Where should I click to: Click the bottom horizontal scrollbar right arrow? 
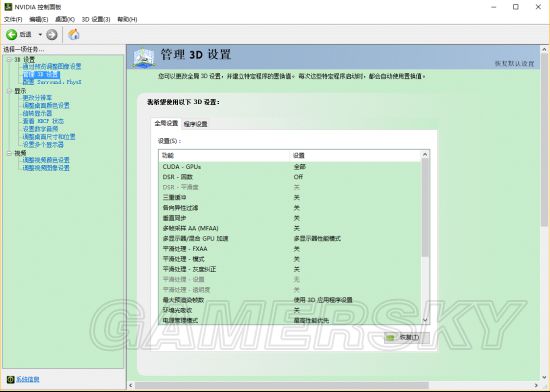click(536, 385)
